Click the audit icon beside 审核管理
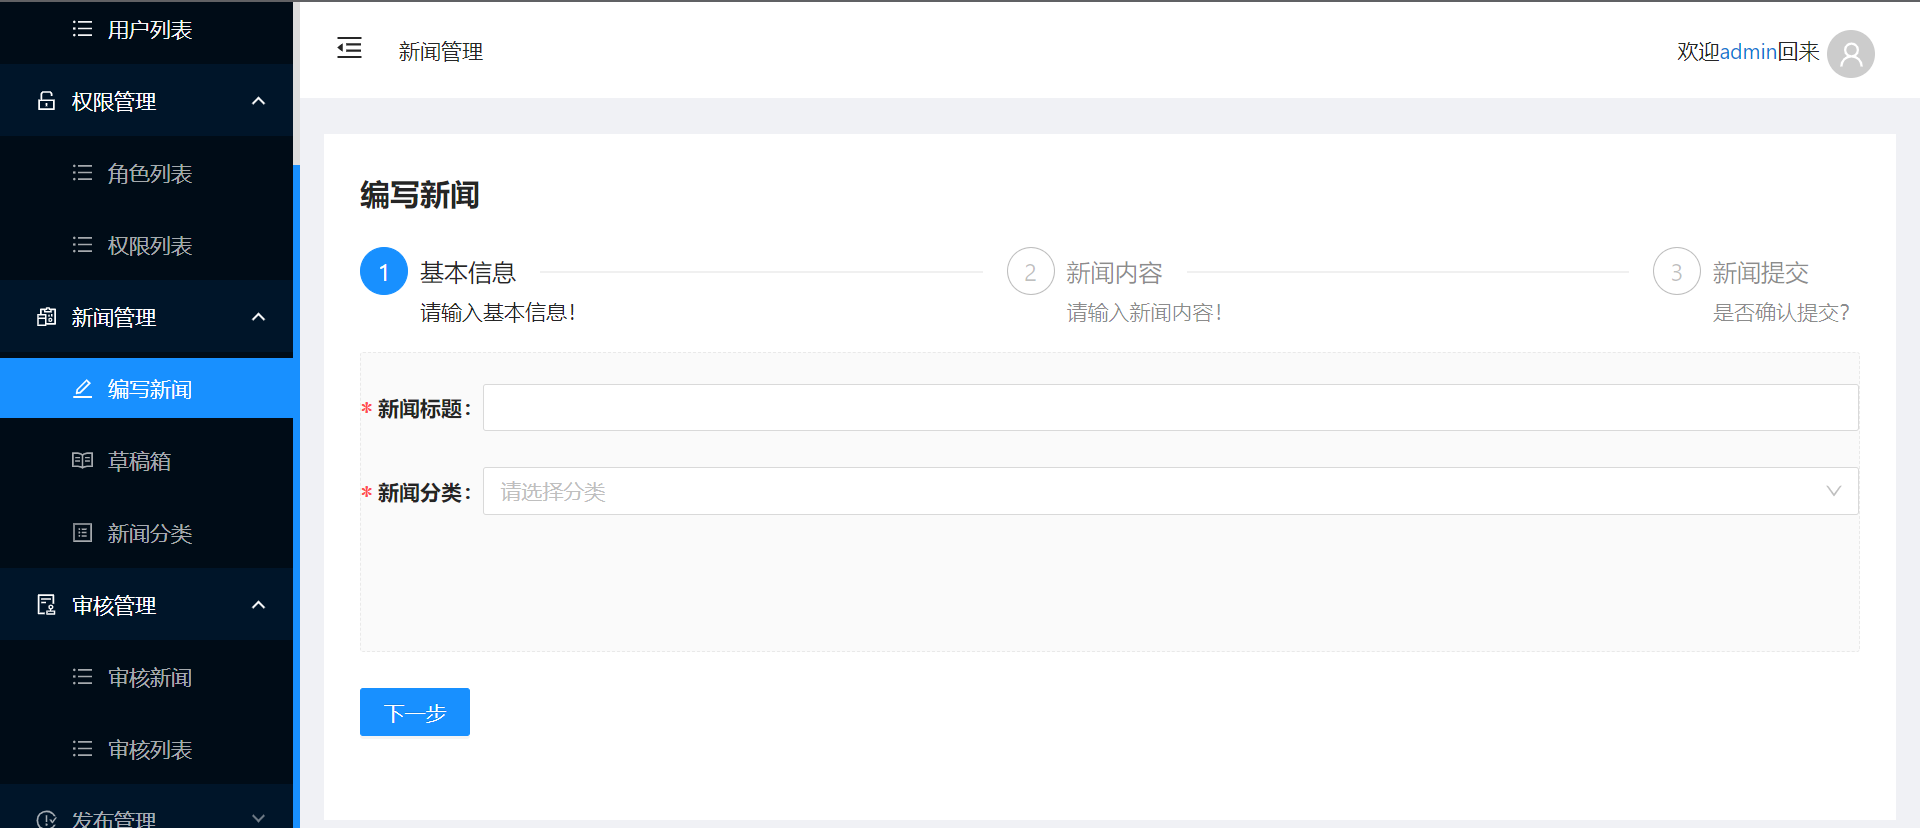Viewport: 1920px width, 828px height. click(x=47, y=605)
